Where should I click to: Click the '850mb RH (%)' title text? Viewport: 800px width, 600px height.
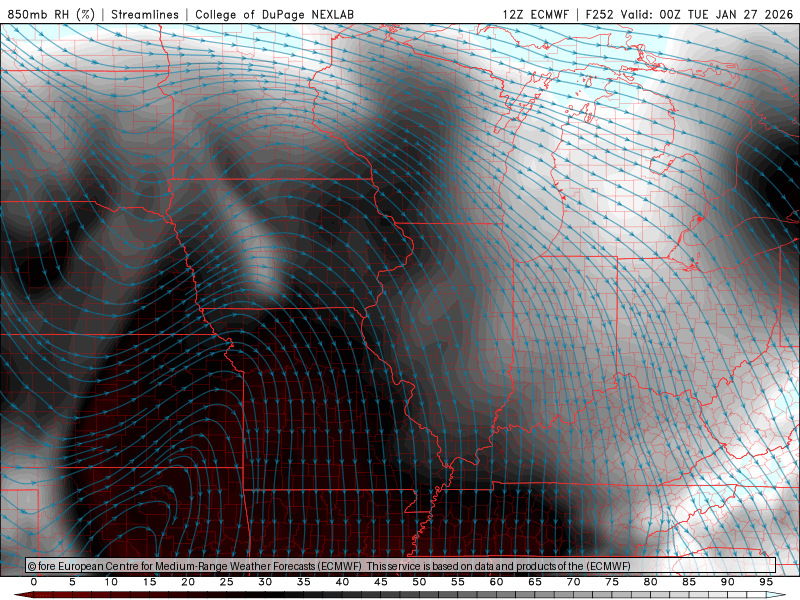point(51,14)
